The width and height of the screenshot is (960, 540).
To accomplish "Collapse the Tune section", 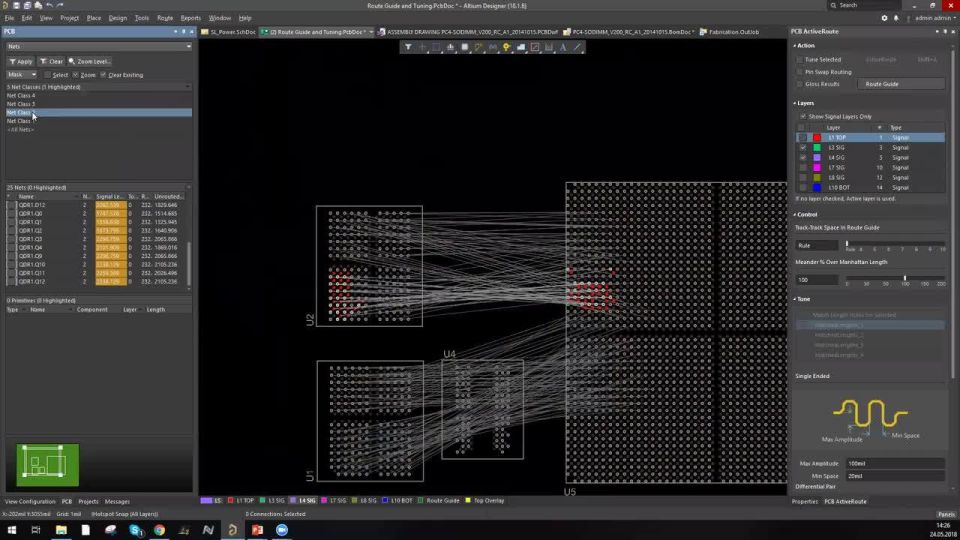I will point(795,299).
